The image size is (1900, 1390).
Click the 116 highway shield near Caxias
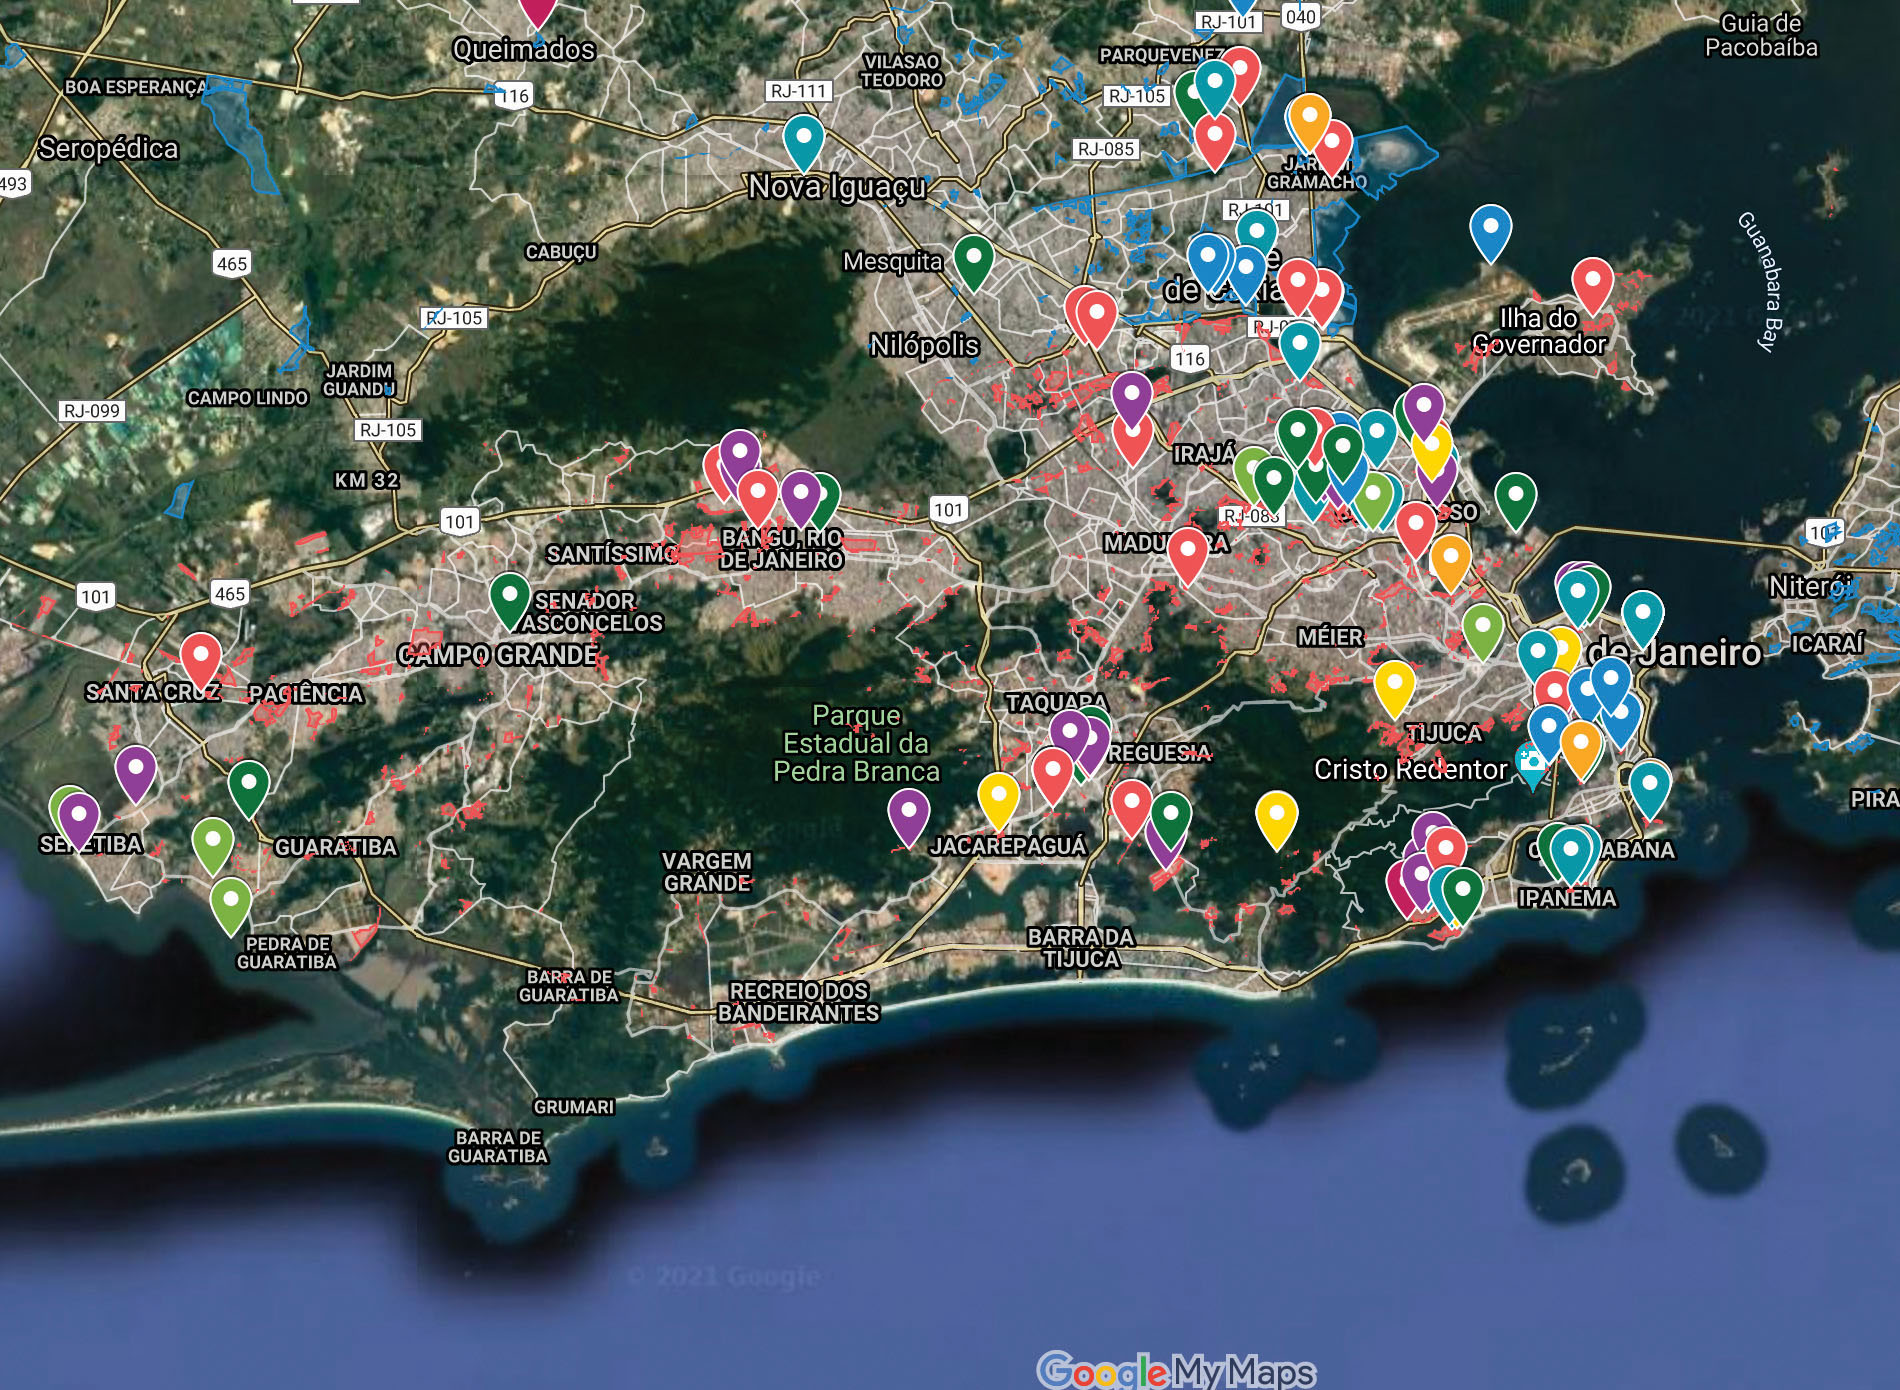[x=1188, y=357]
